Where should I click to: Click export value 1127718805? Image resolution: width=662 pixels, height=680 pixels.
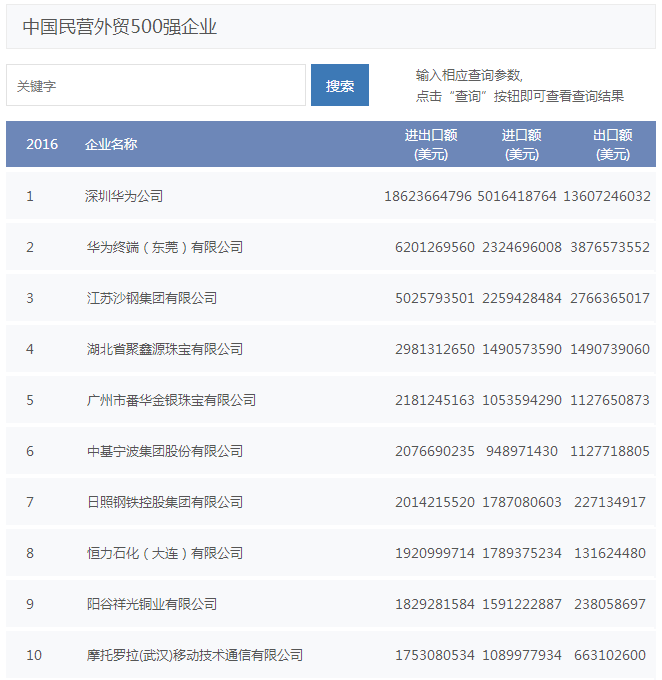click(610, 451)
